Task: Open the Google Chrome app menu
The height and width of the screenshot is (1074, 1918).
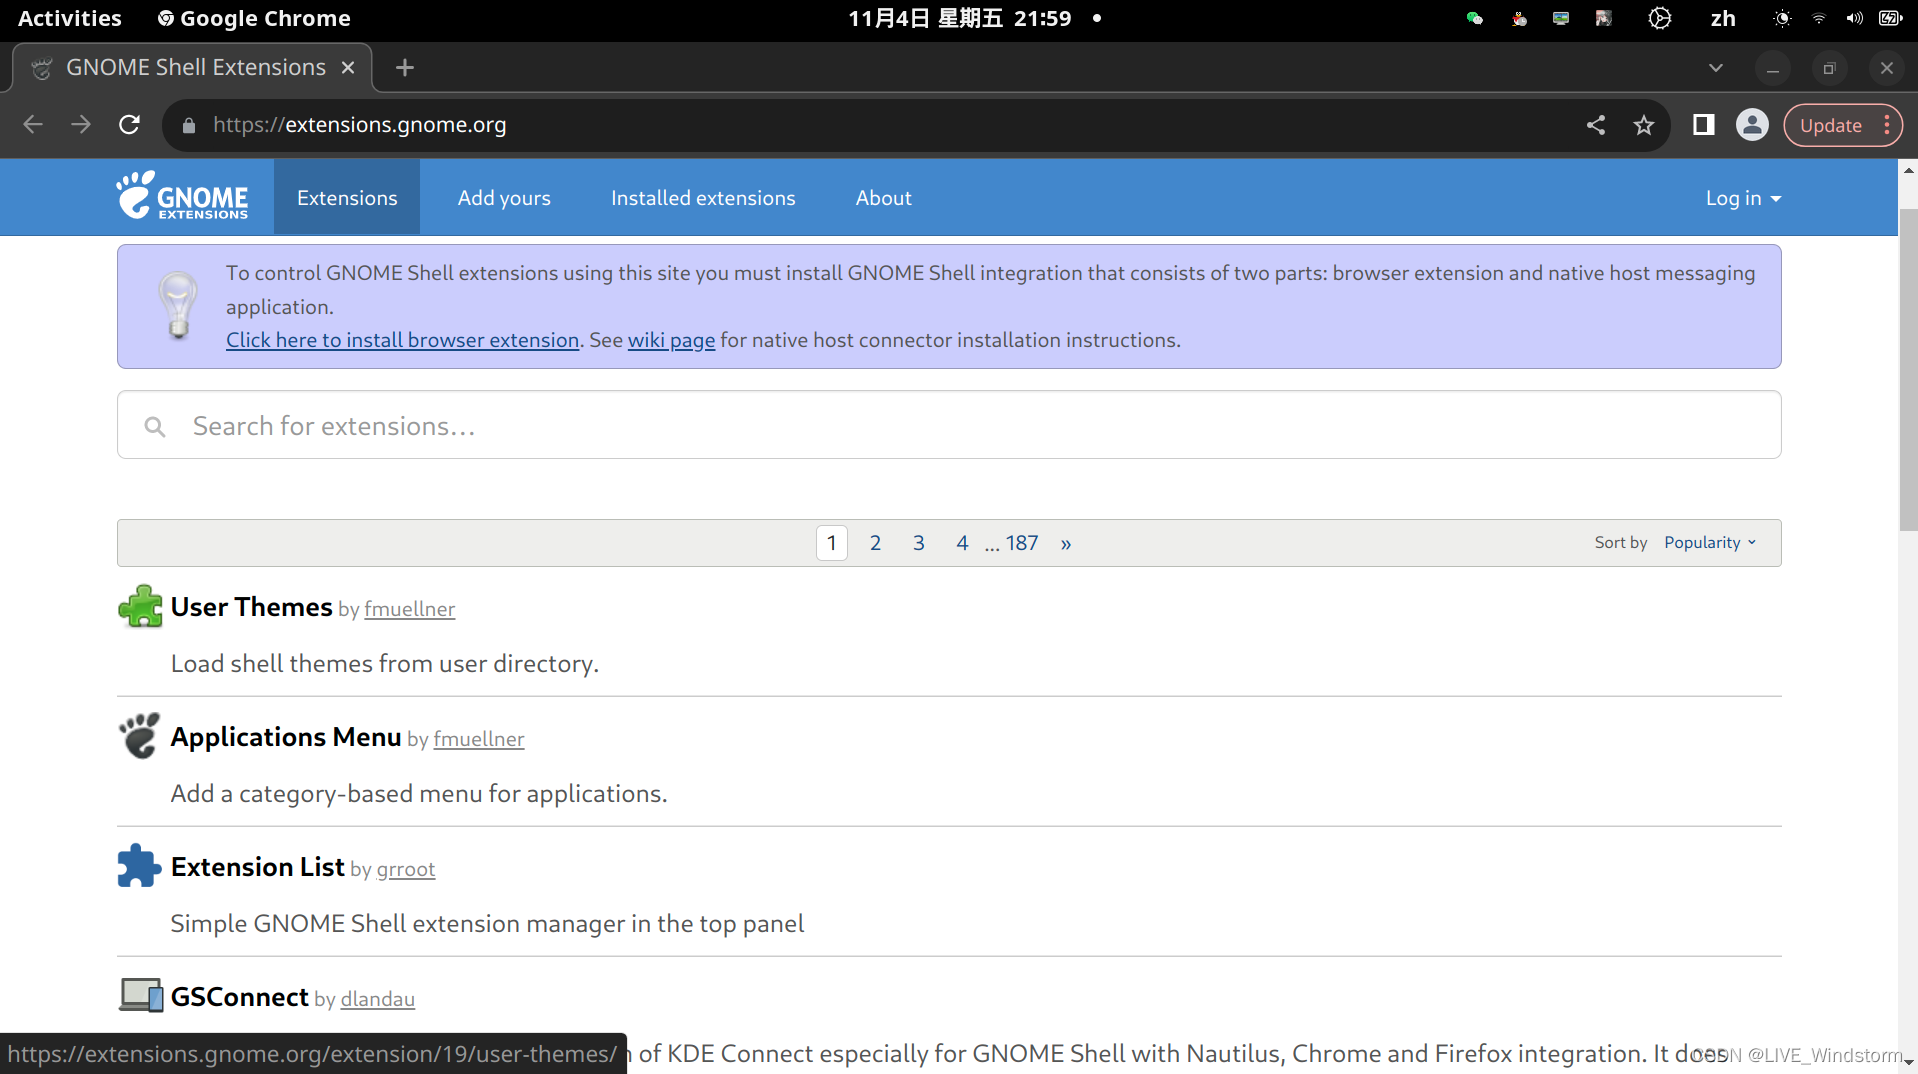Action: (x=254, y=18)
